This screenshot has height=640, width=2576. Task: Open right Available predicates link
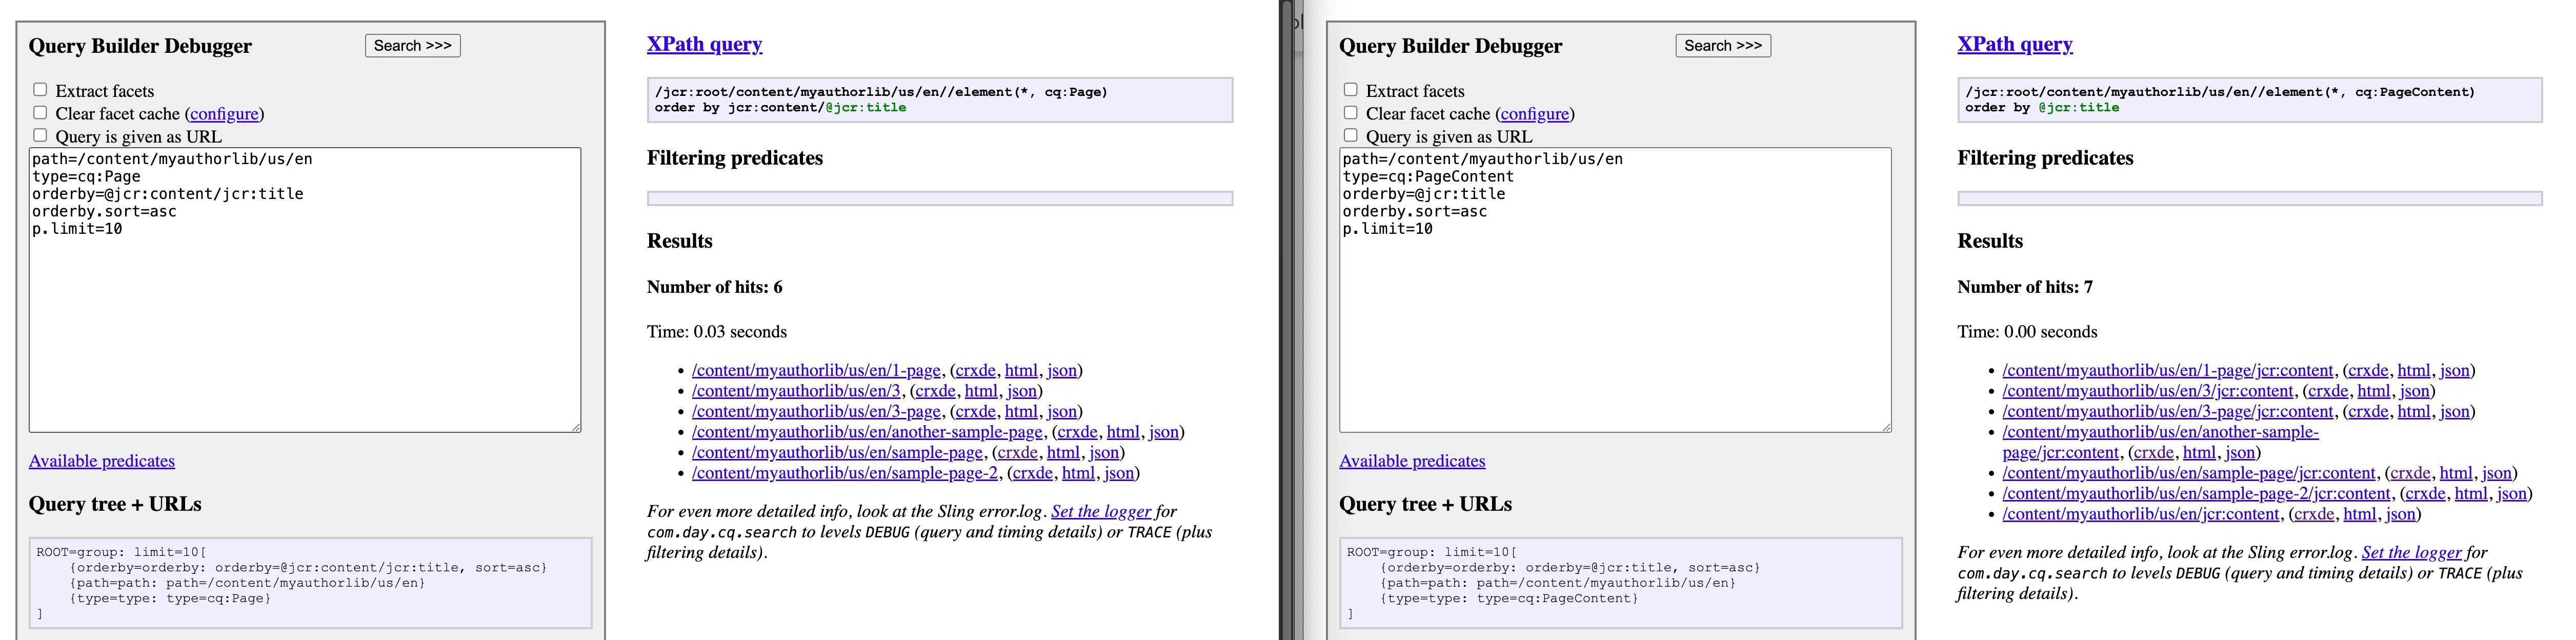(1412, 461)
